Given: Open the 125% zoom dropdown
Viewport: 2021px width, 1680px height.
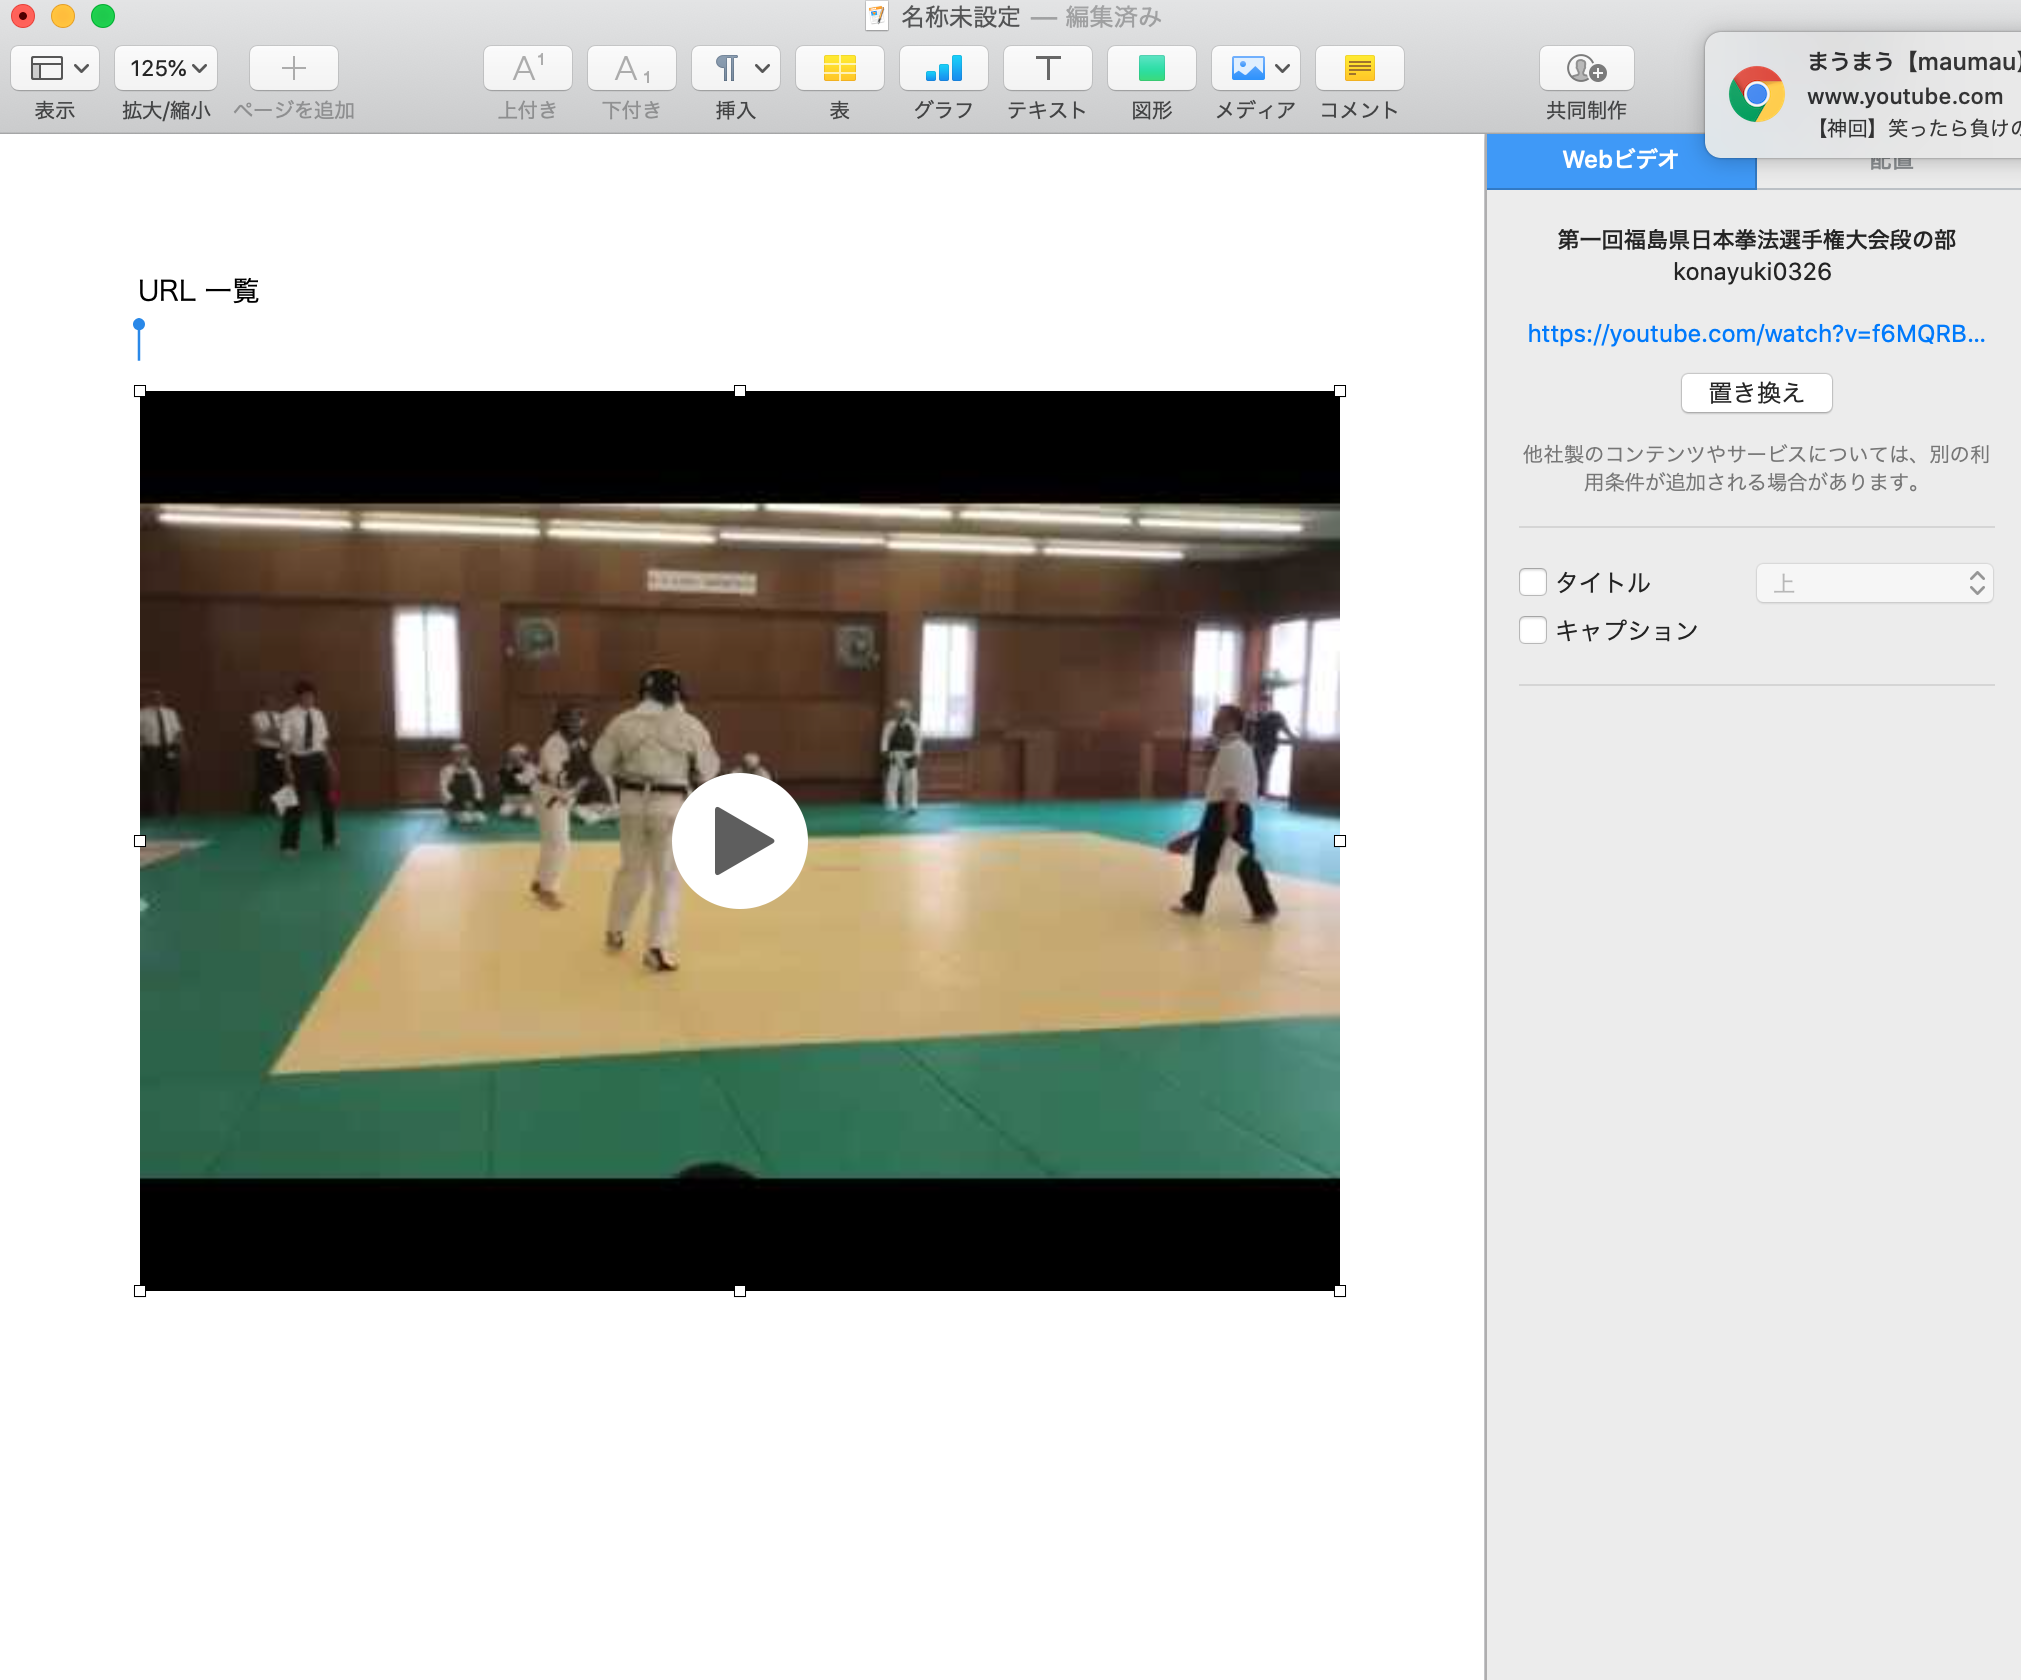Looking at the screenshot, I should (x=166, y=68).
